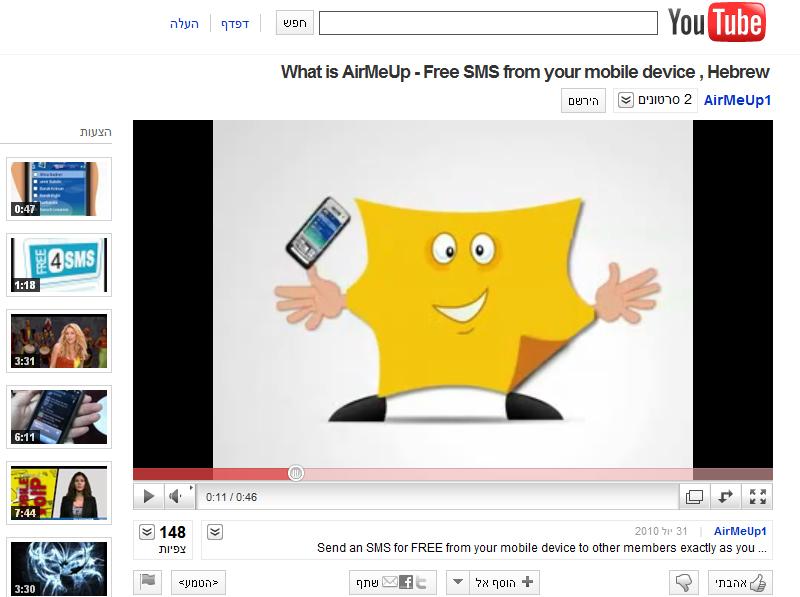The width and height of the screenshot is (800, 597).
Task: Click the search input field
Action: 488,23
